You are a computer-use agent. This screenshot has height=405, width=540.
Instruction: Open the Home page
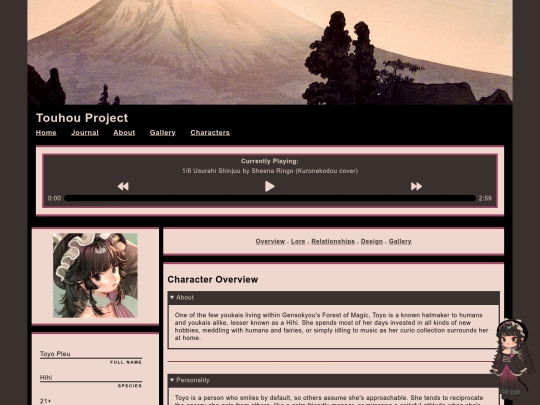(x=46, y=133)
